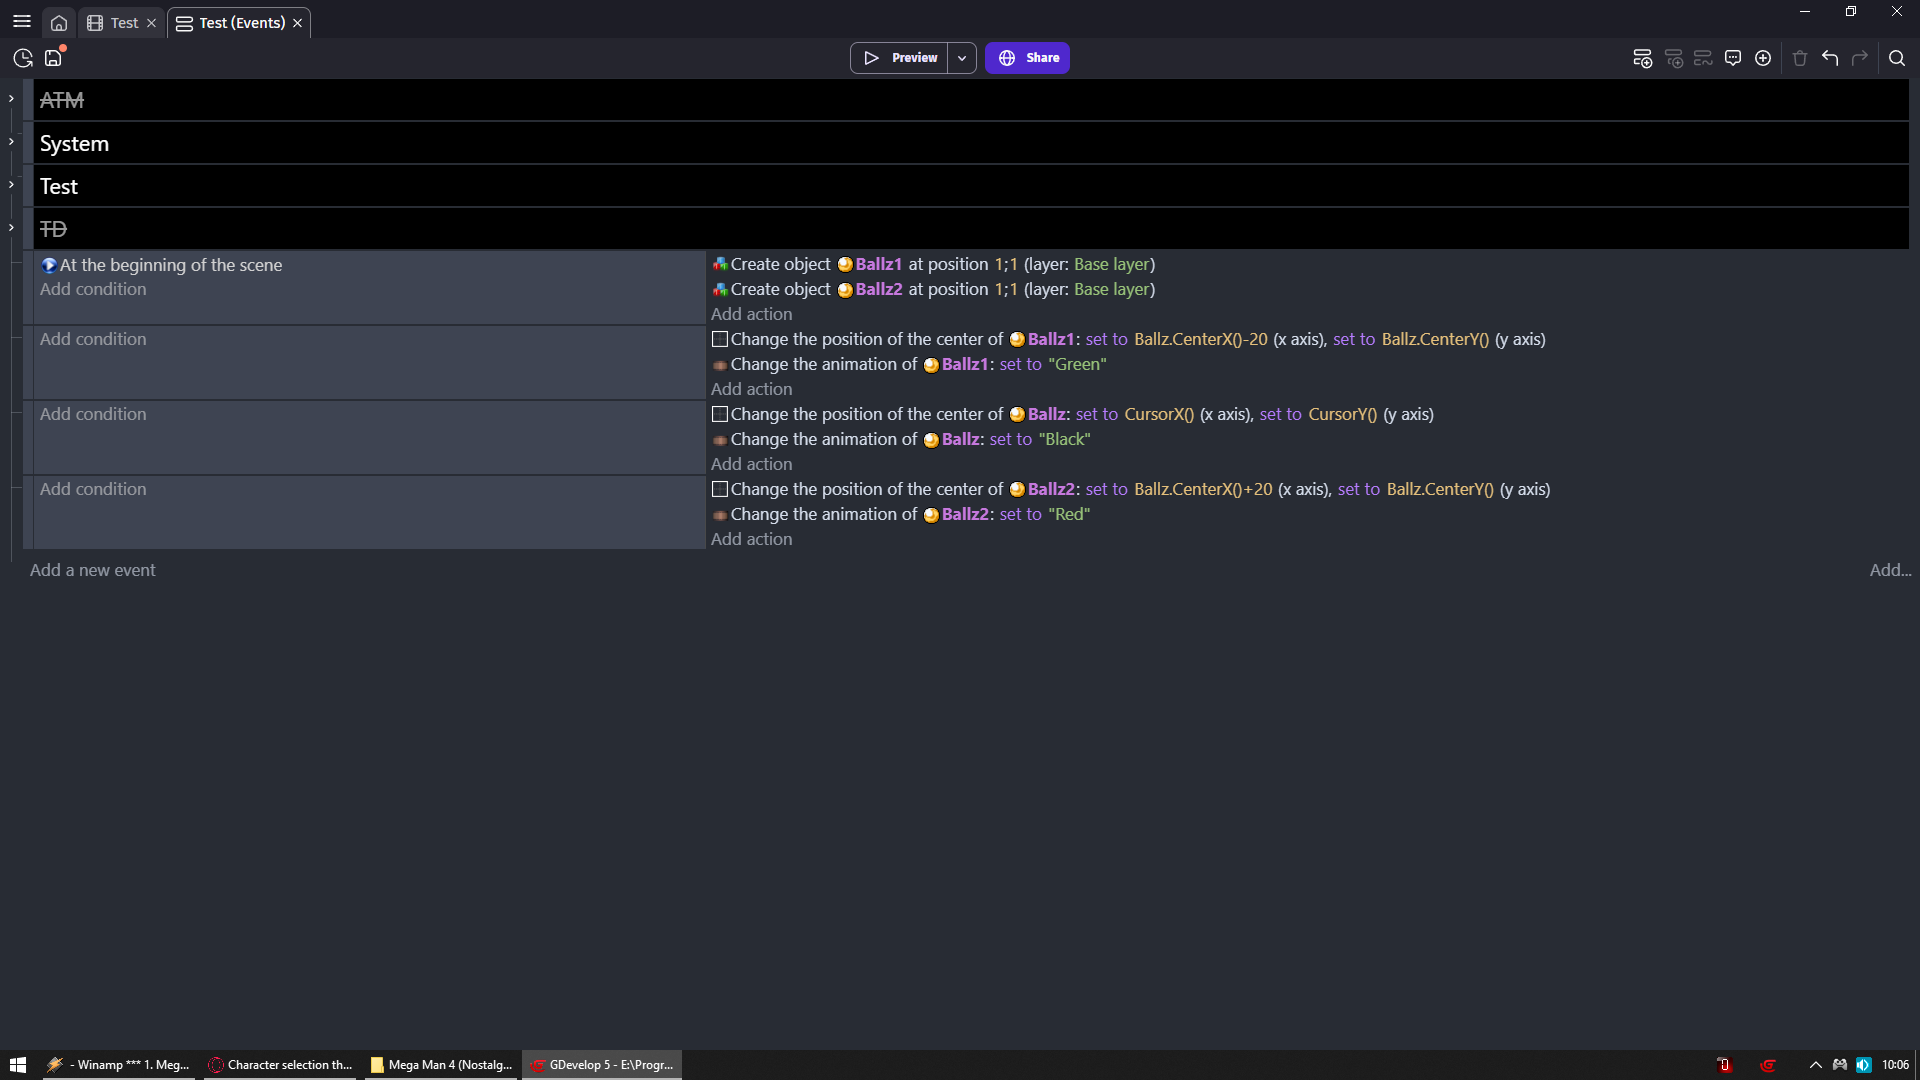Toggle checkbox on Ballz2 position action

(x=719, y=490)
